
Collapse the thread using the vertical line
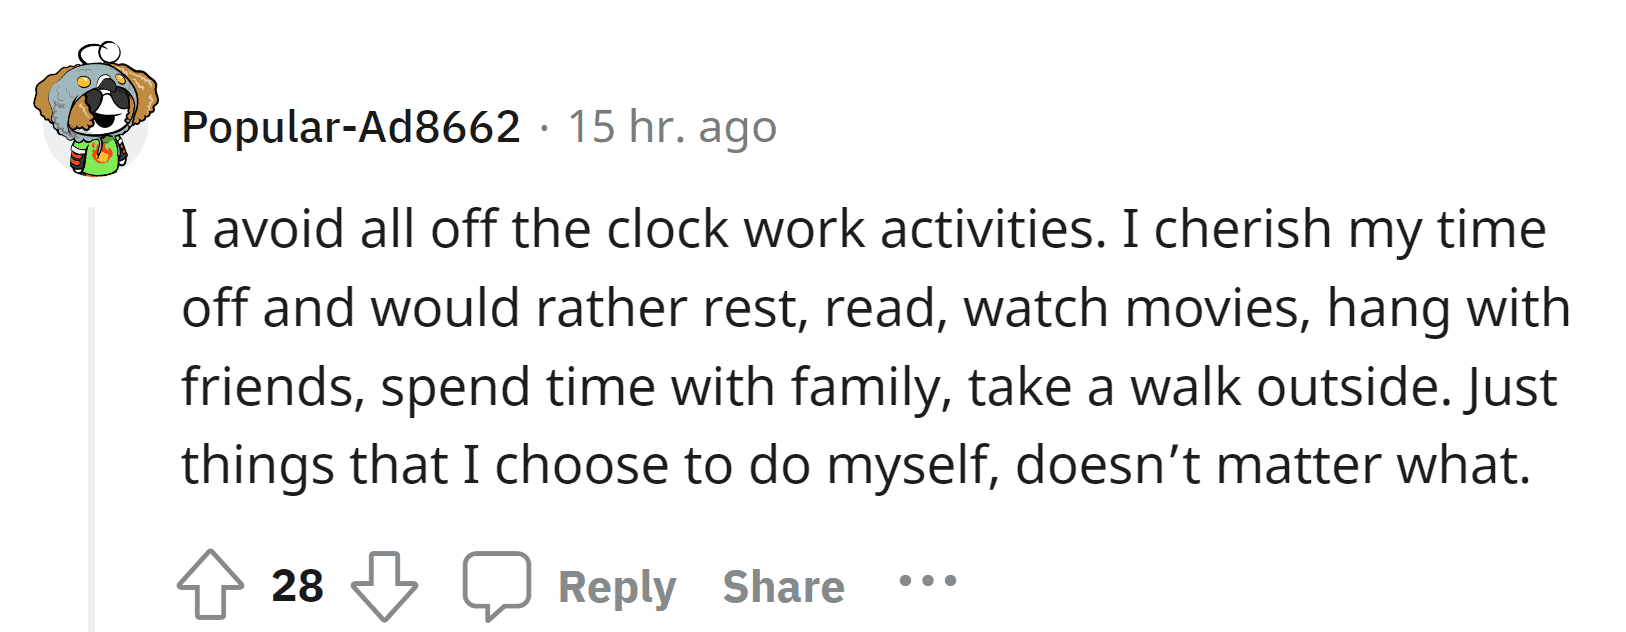[x=91, y=420]
